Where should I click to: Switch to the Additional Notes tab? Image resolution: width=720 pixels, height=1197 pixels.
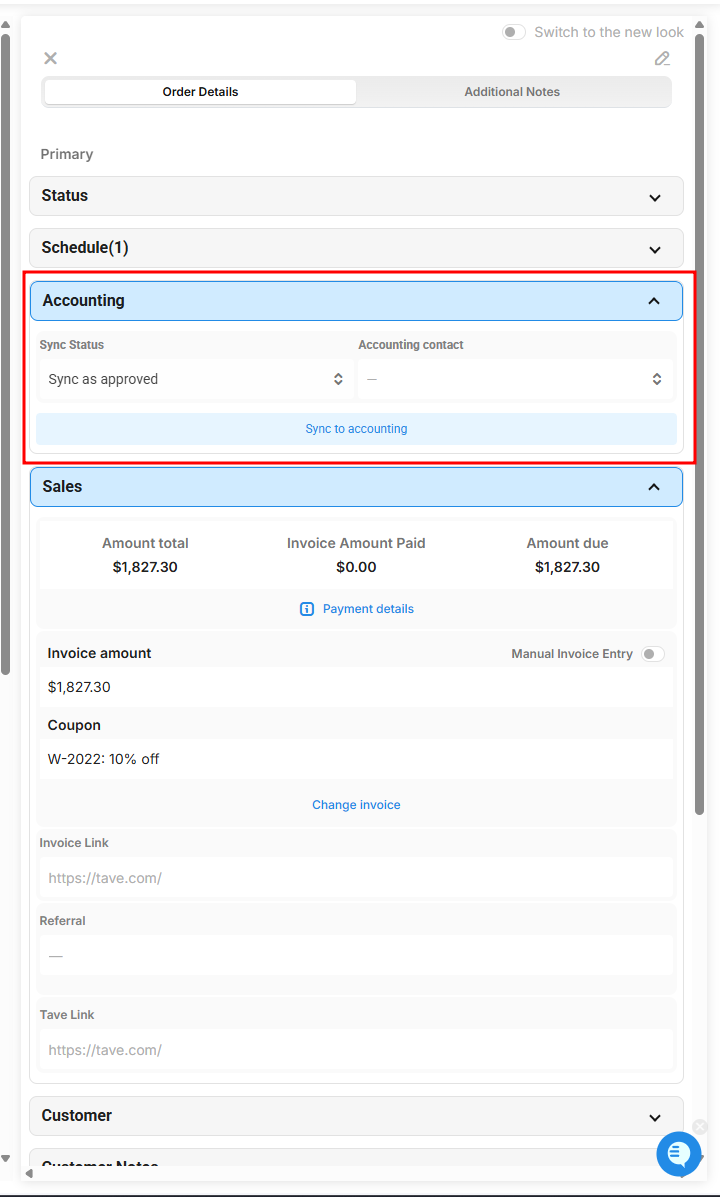[x=512, y=92]
